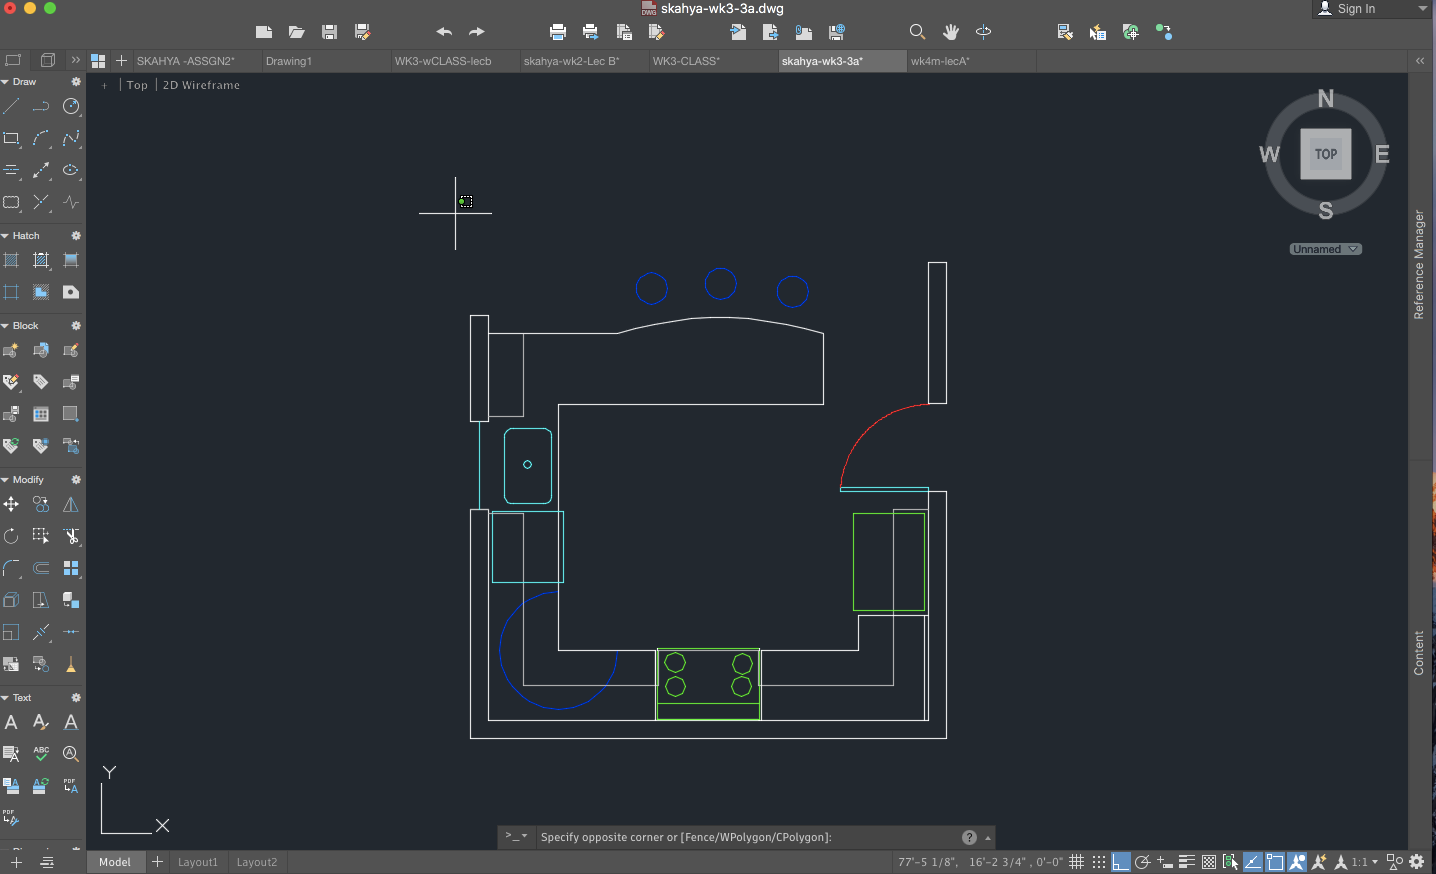
Task: Toggle polar tracking in status bar
Action: (1143, 862)
